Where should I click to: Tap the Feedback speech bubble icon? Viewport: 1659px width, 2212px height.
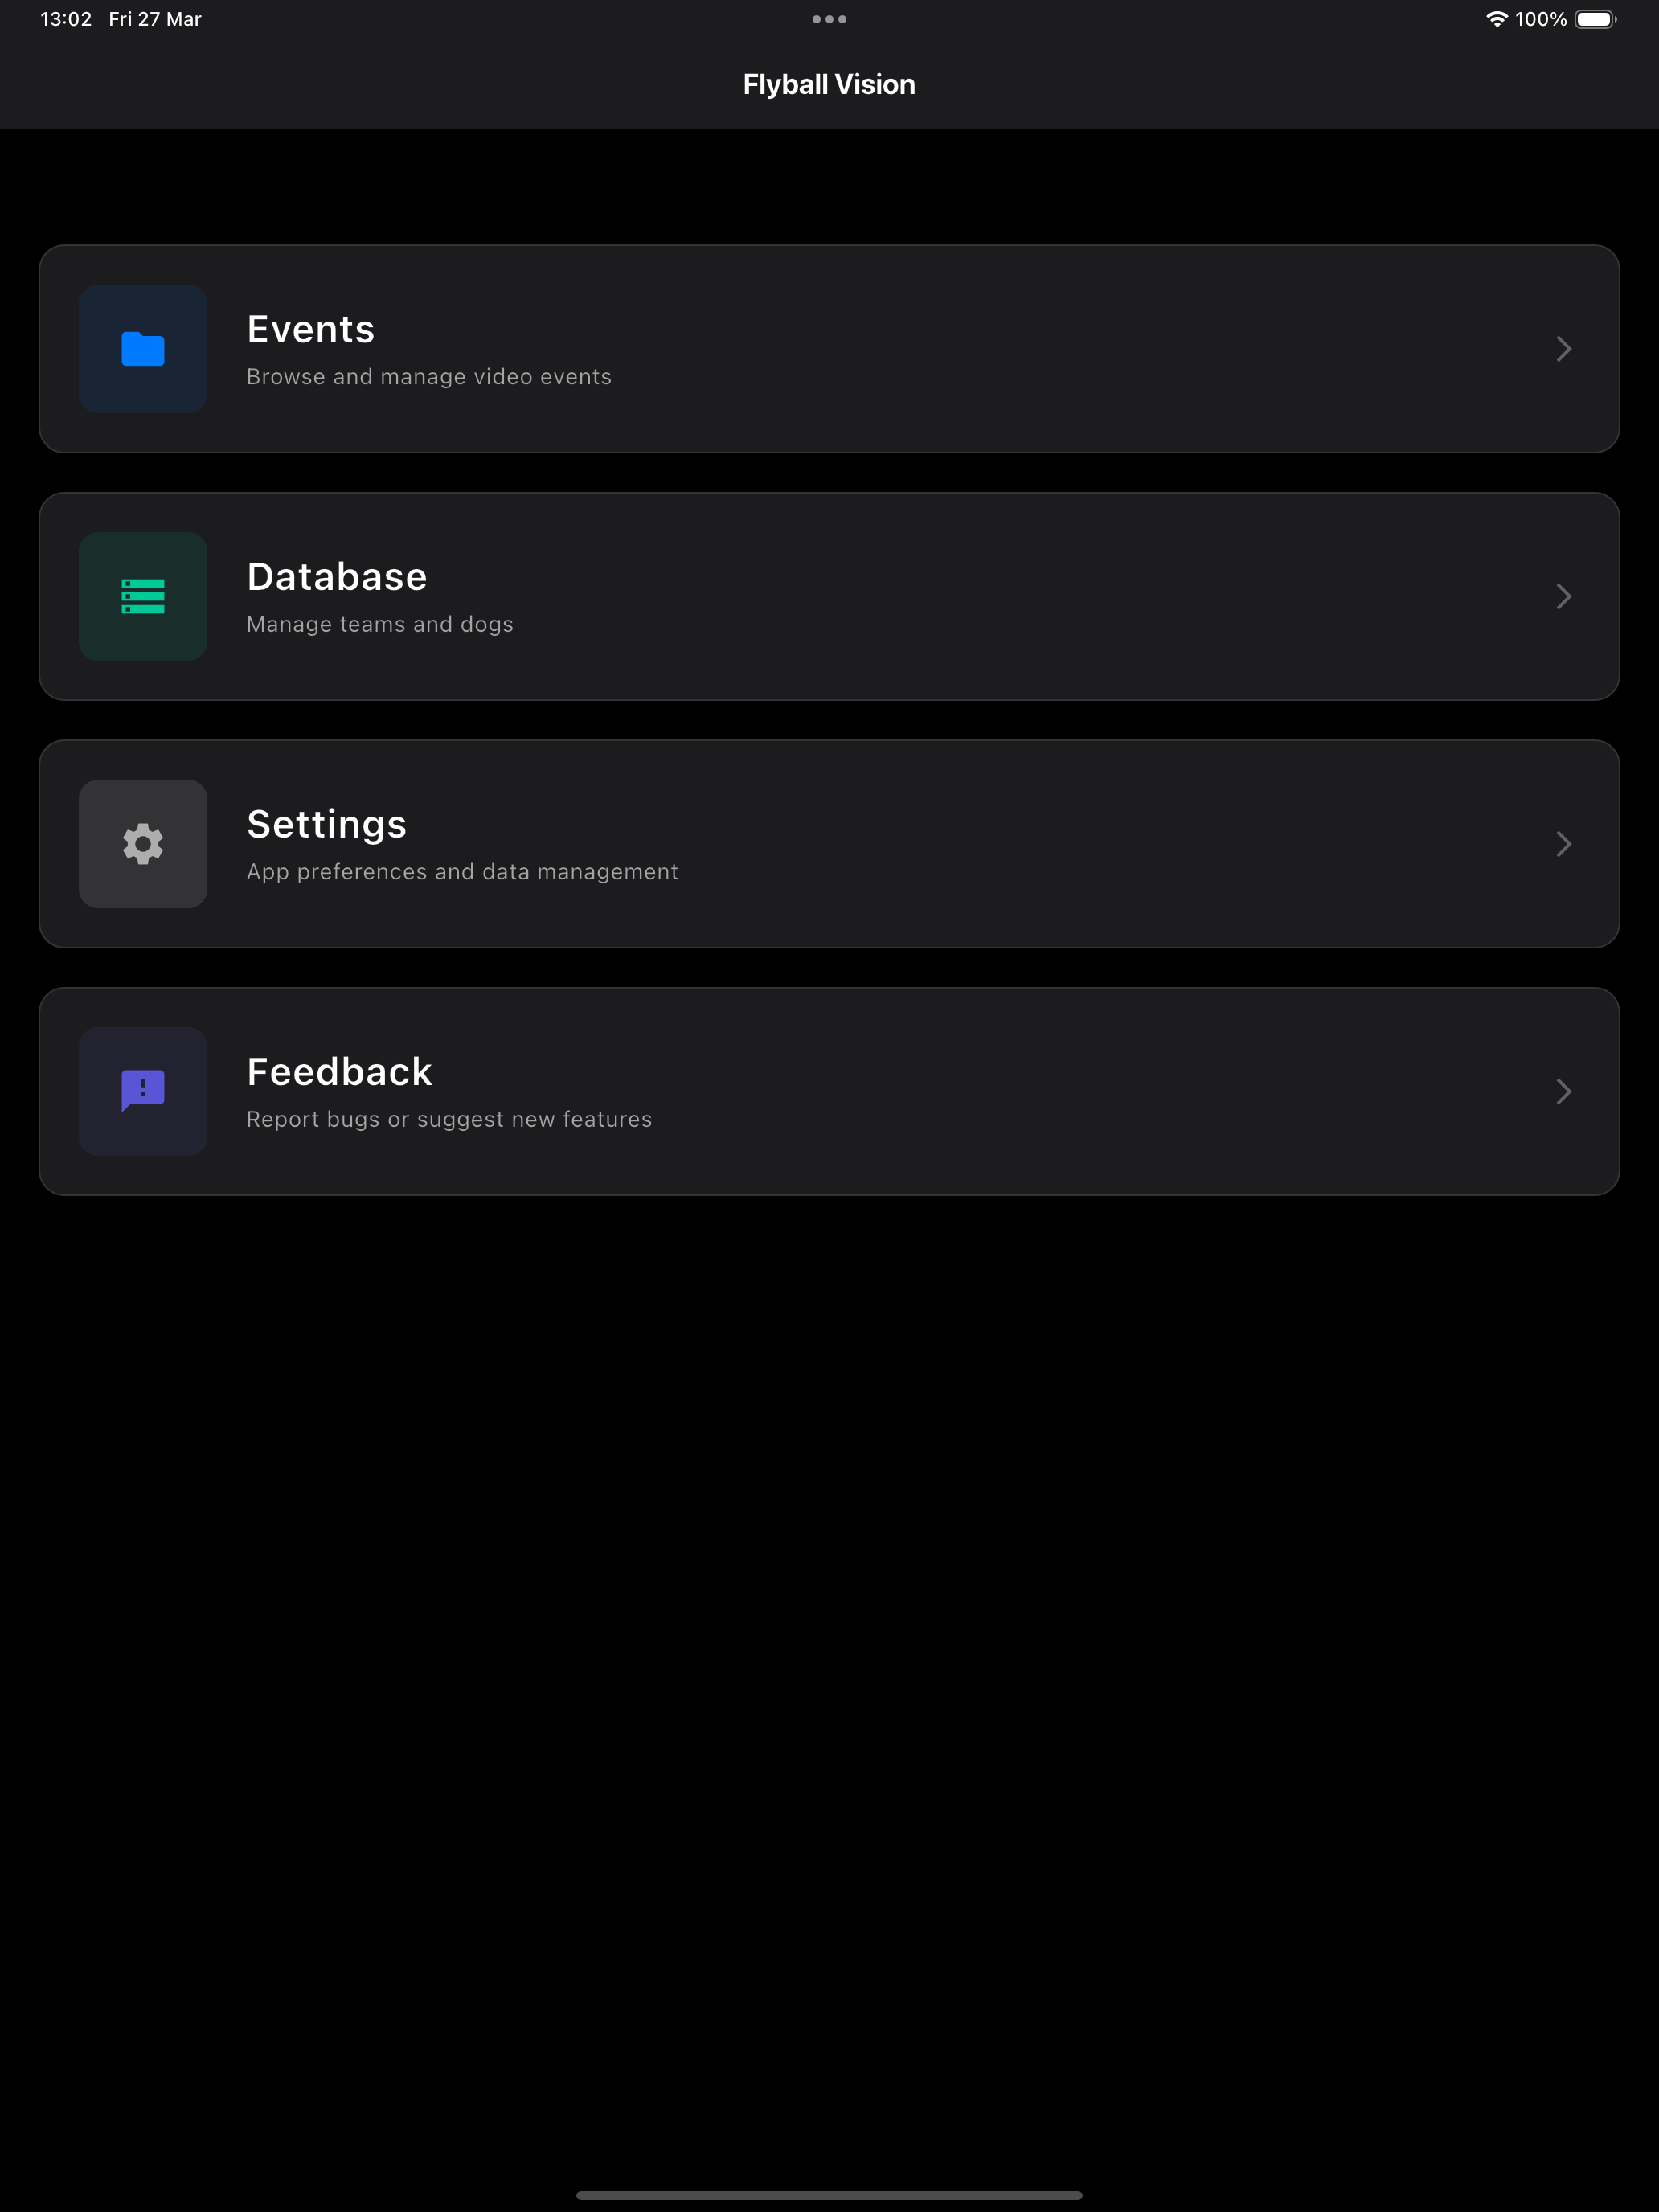(143, 1091)
